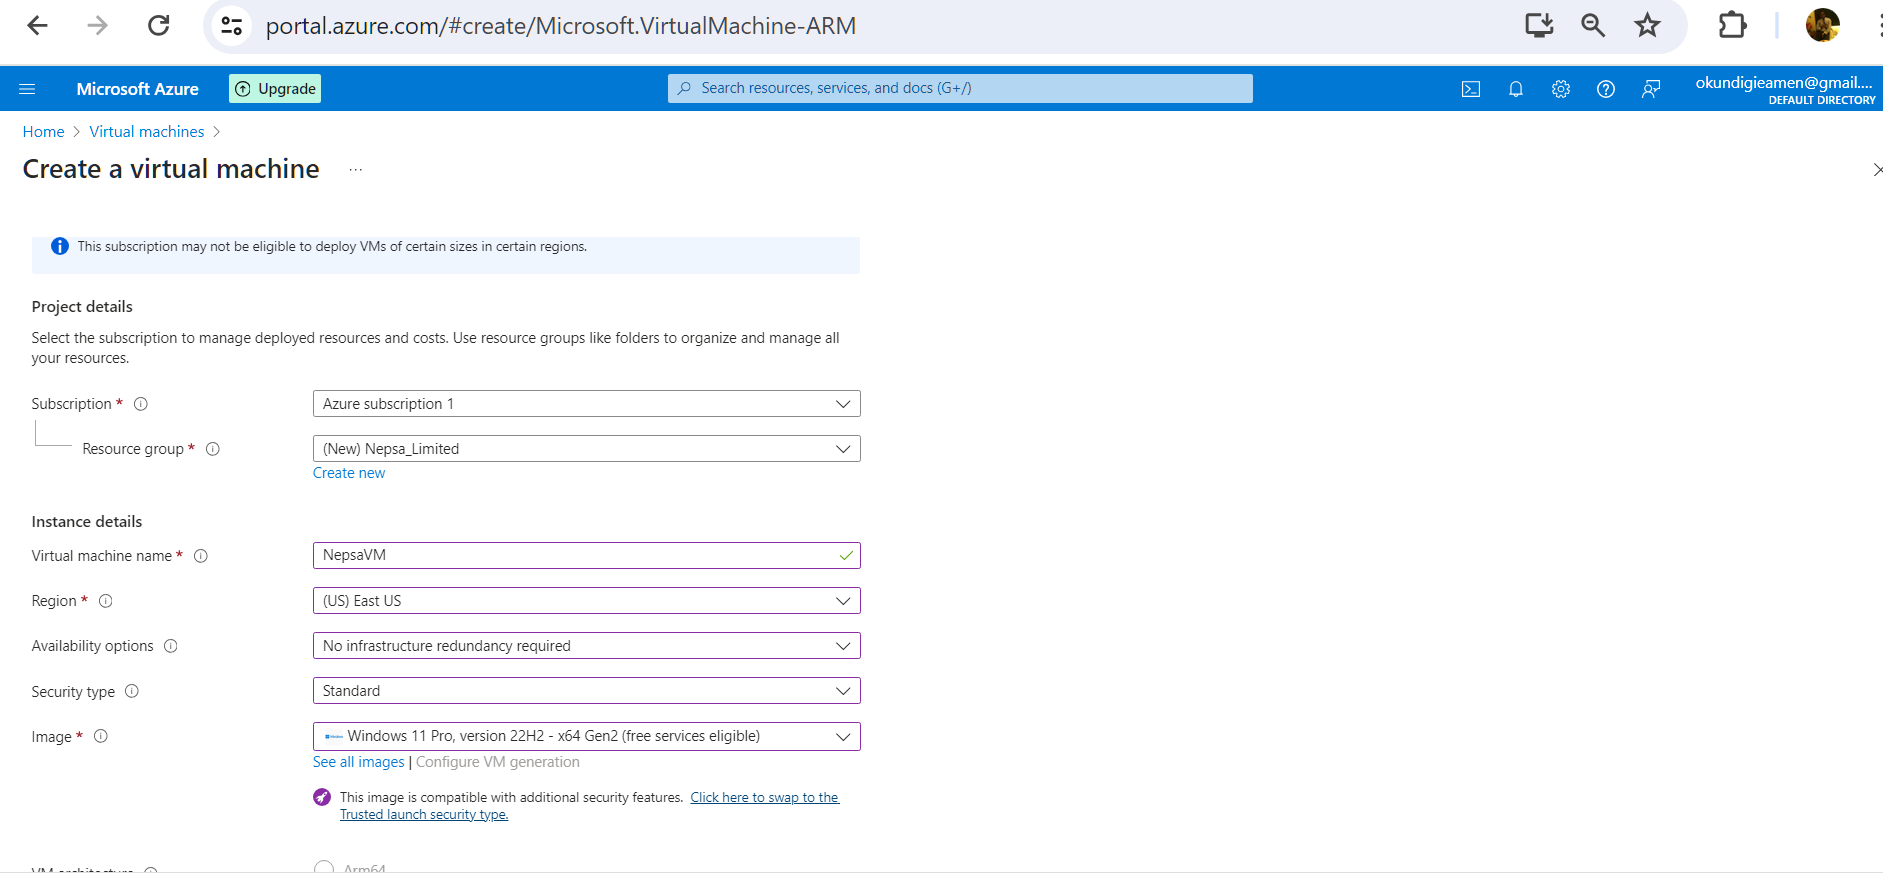Show Region info tooltip icon
Screen dimensions: 1883x873
(106, 601)
